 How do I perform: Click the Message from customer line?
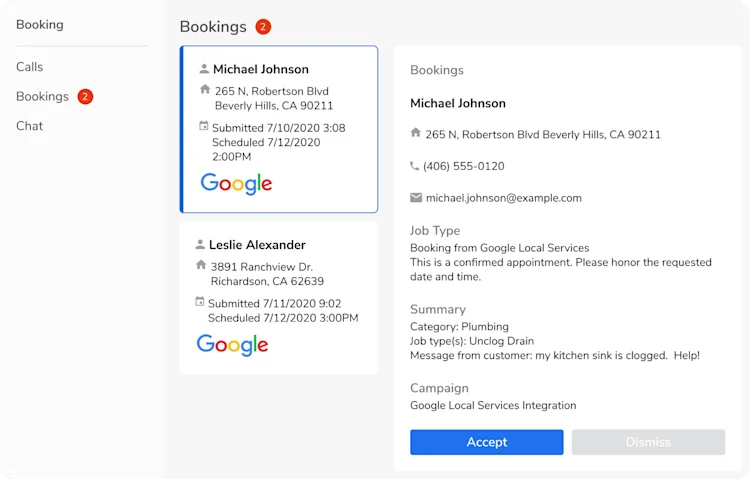tap(555, 356)
